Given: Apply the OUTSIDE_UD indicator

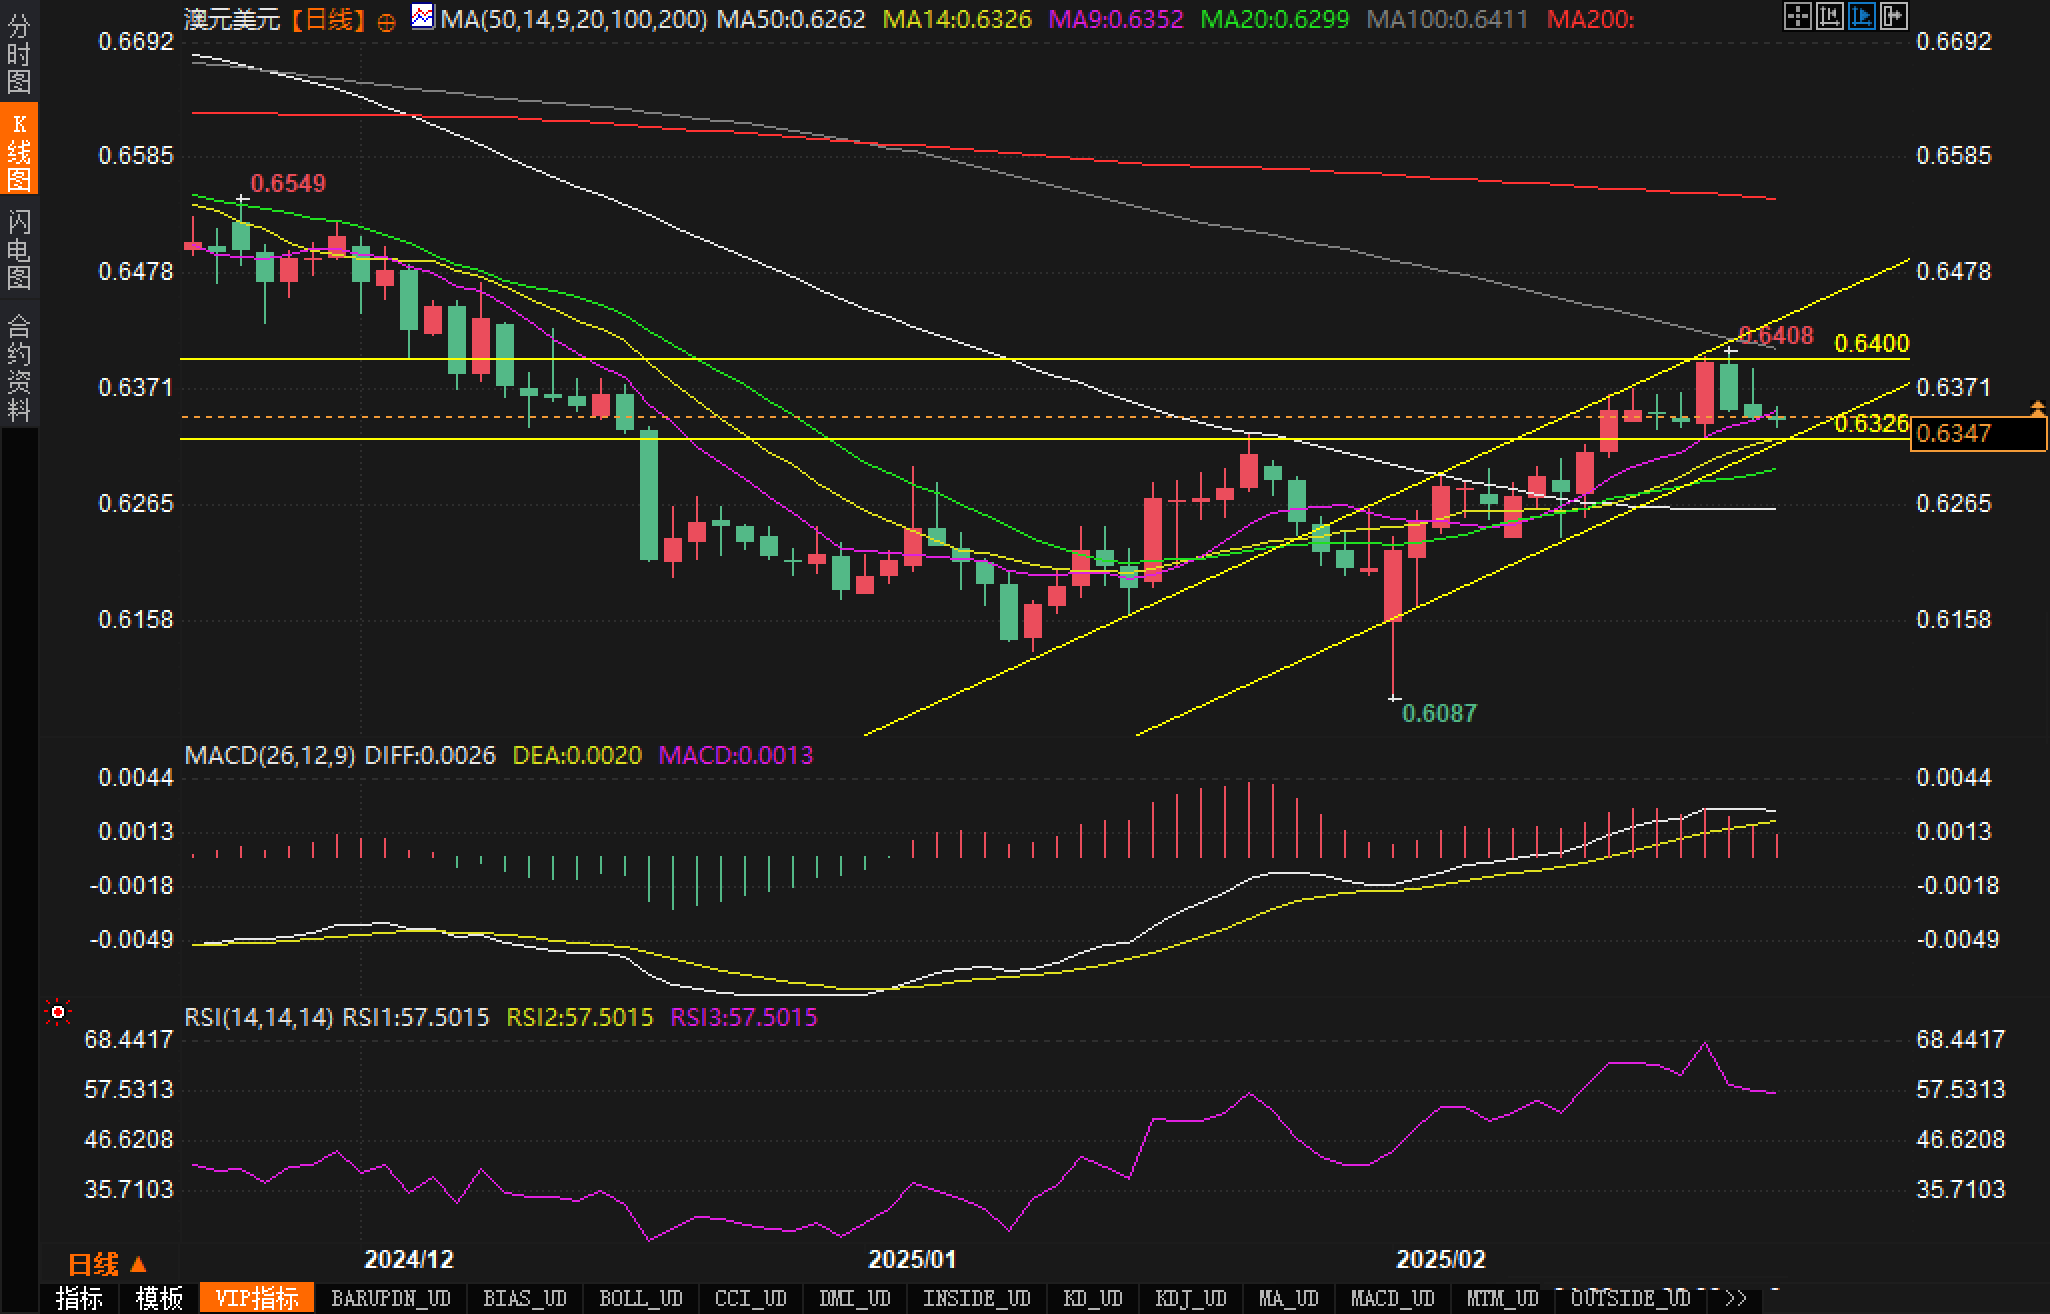Looking at the screenshot, I should pyautogui.click(x=1630, y=1299).
